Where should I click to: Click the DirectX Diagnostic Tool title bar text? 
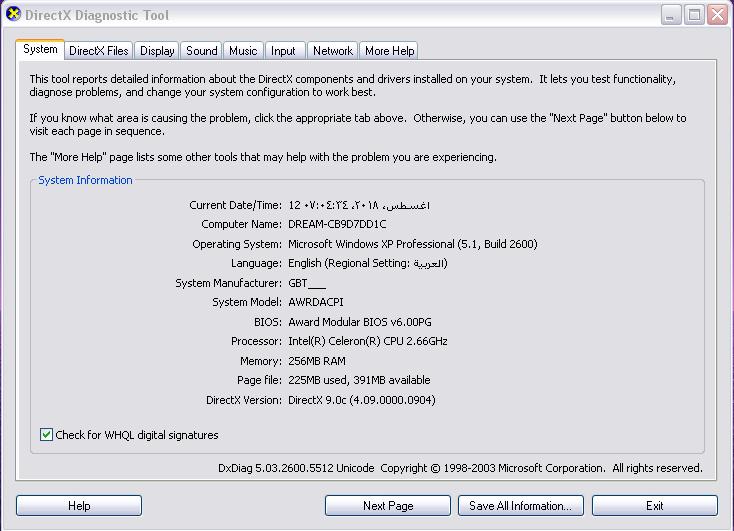tap(97, 15)
